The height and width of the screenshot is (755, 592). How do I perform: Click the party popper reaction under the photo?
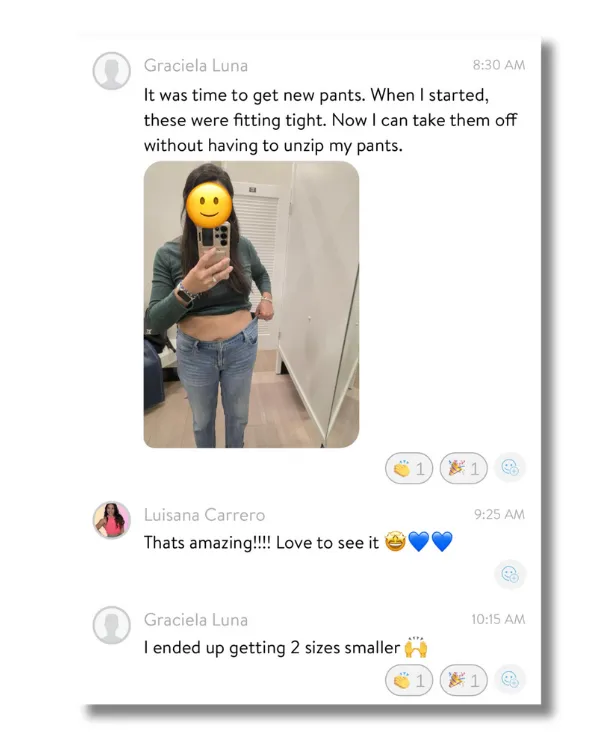click(x=463, y=468)
